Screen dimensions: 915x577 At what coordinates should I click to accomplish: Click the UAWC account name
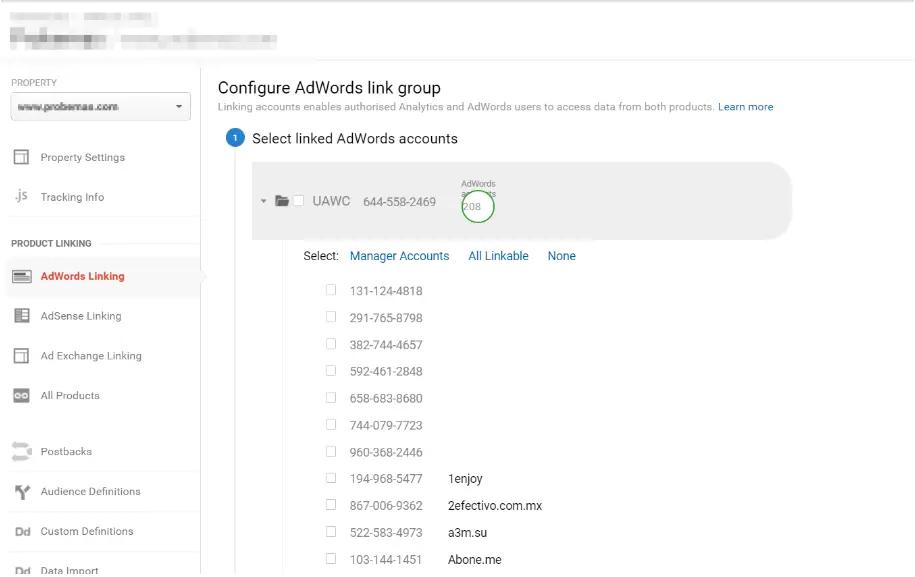click(x=331, y=201)
